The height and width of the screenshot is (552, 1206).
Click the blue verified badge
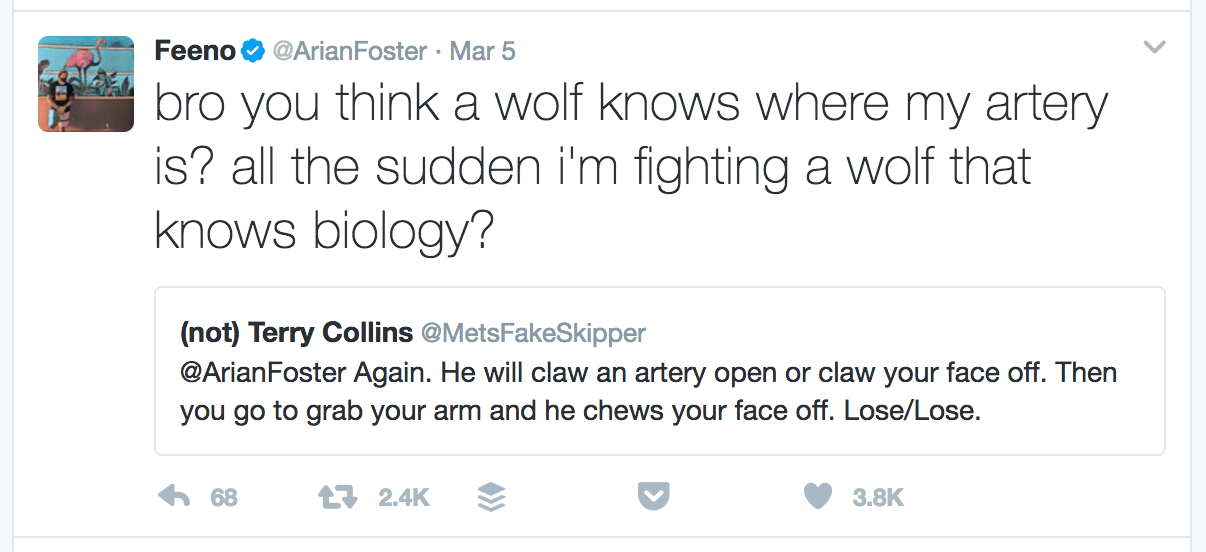(252, 50)
